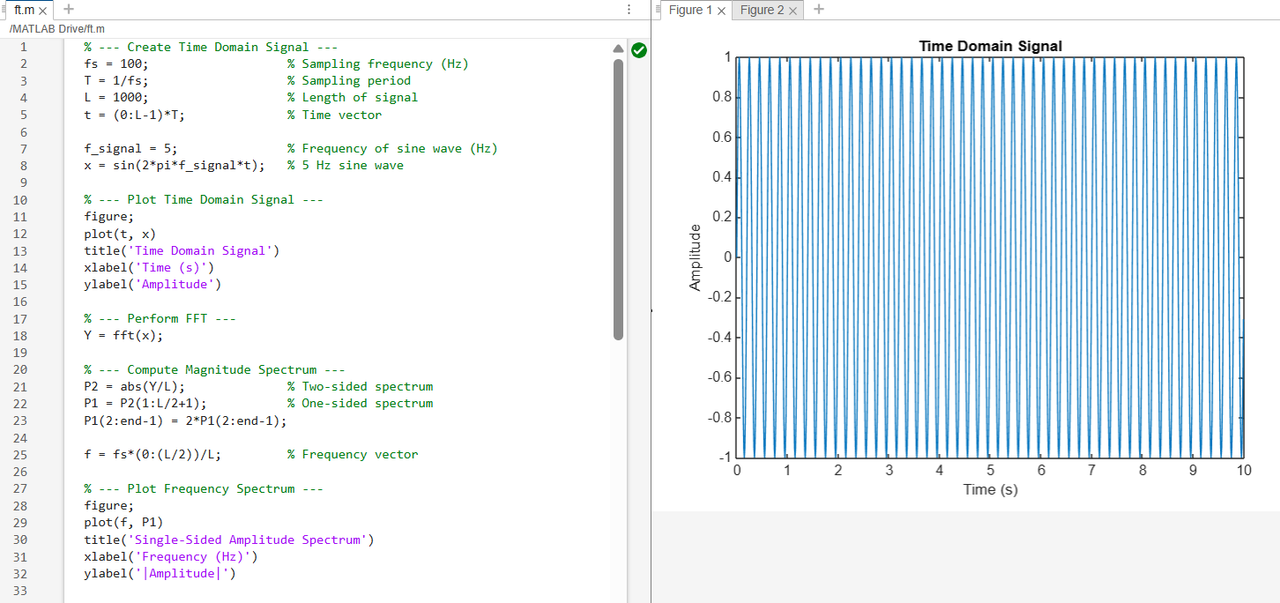Click the '% --- Create Time Domain Signal ---' comment

[x=210, y=47]
